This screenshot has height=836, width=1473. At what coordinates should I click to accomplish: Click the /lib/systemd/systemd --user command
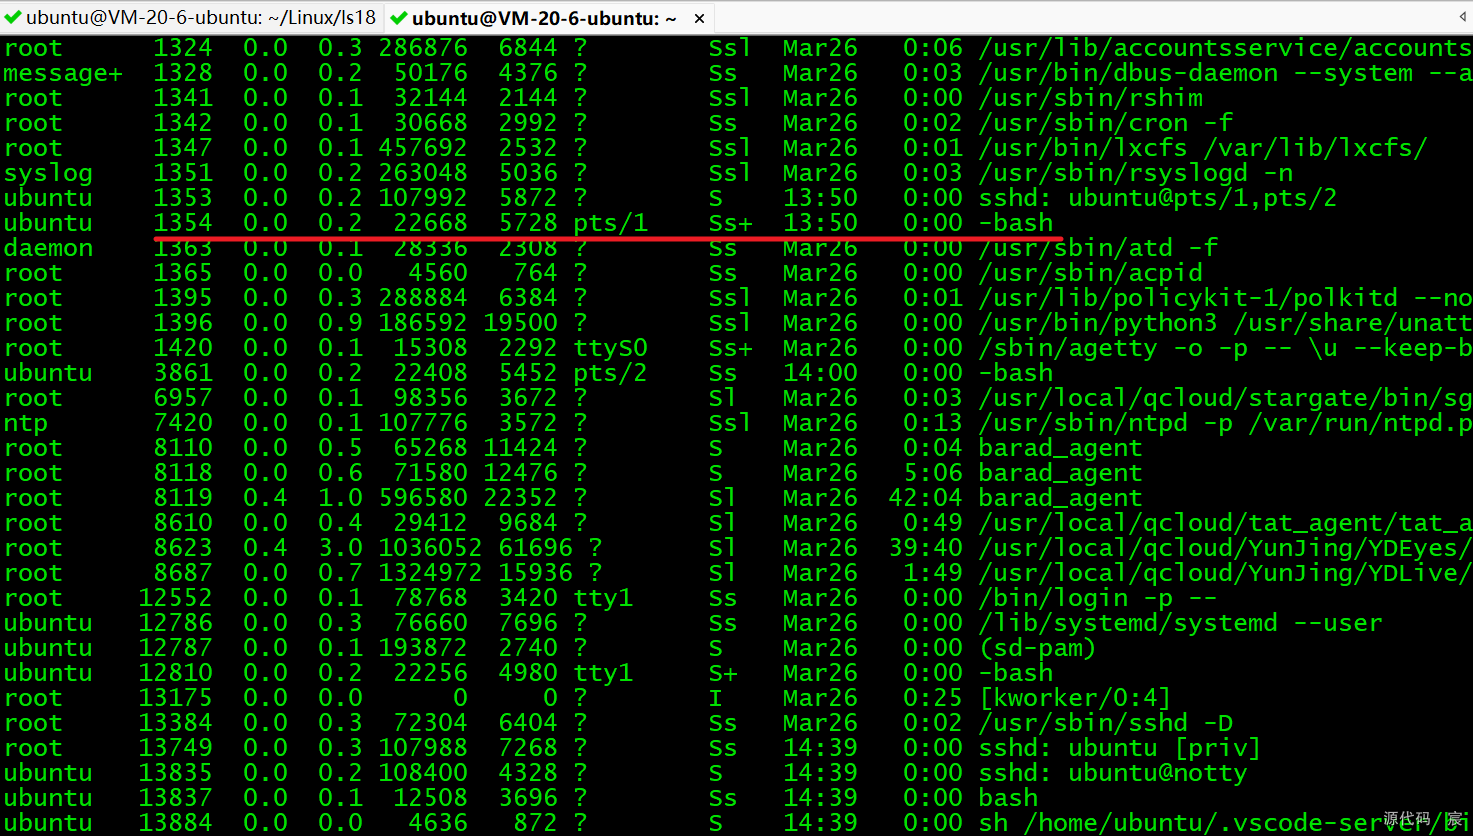(1181, 623)
